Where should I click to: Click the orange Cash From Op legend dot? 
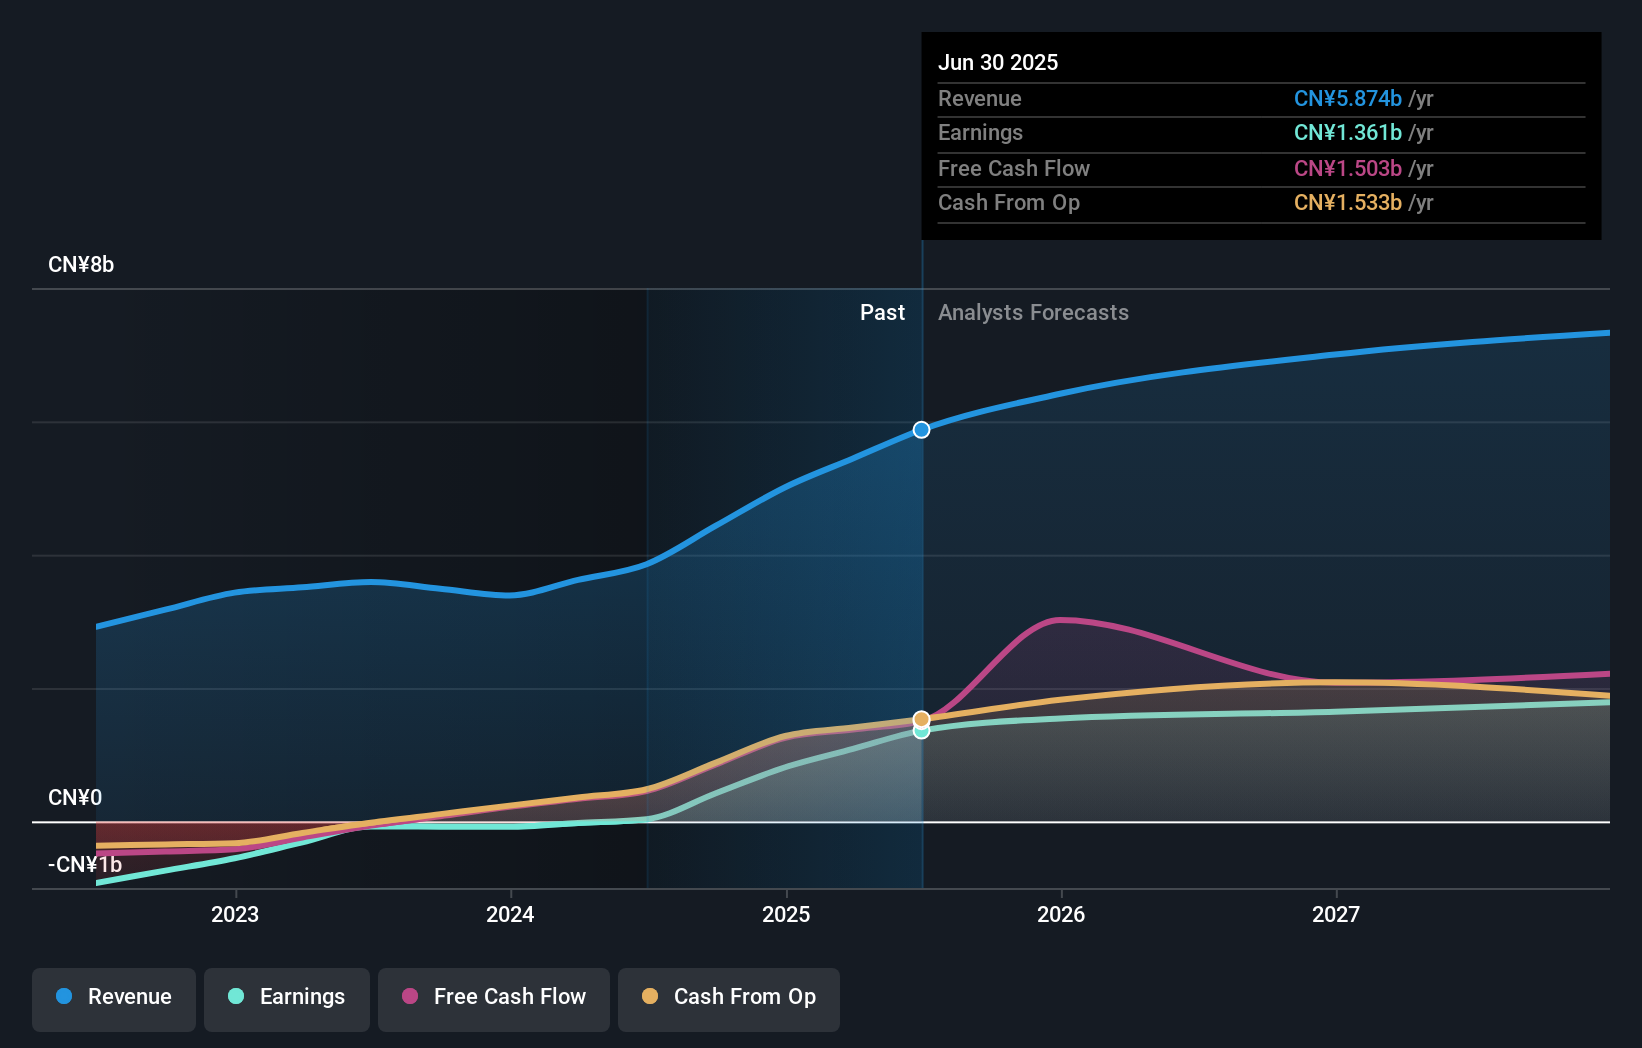650,997
